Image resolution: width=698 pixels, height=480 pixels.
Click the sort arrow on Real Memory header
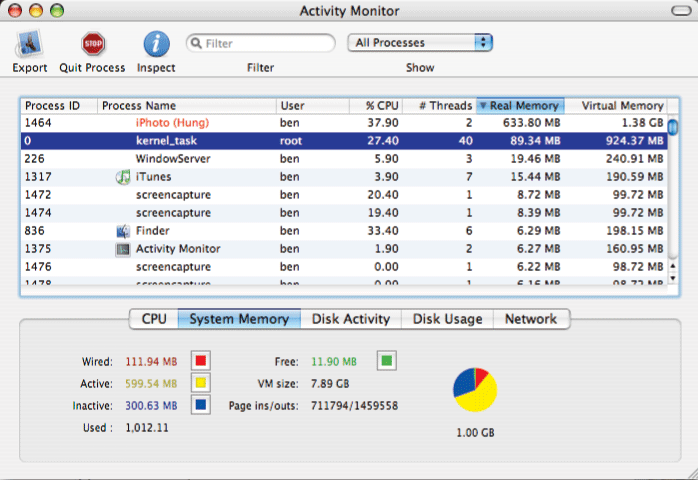tap(483, 106)
